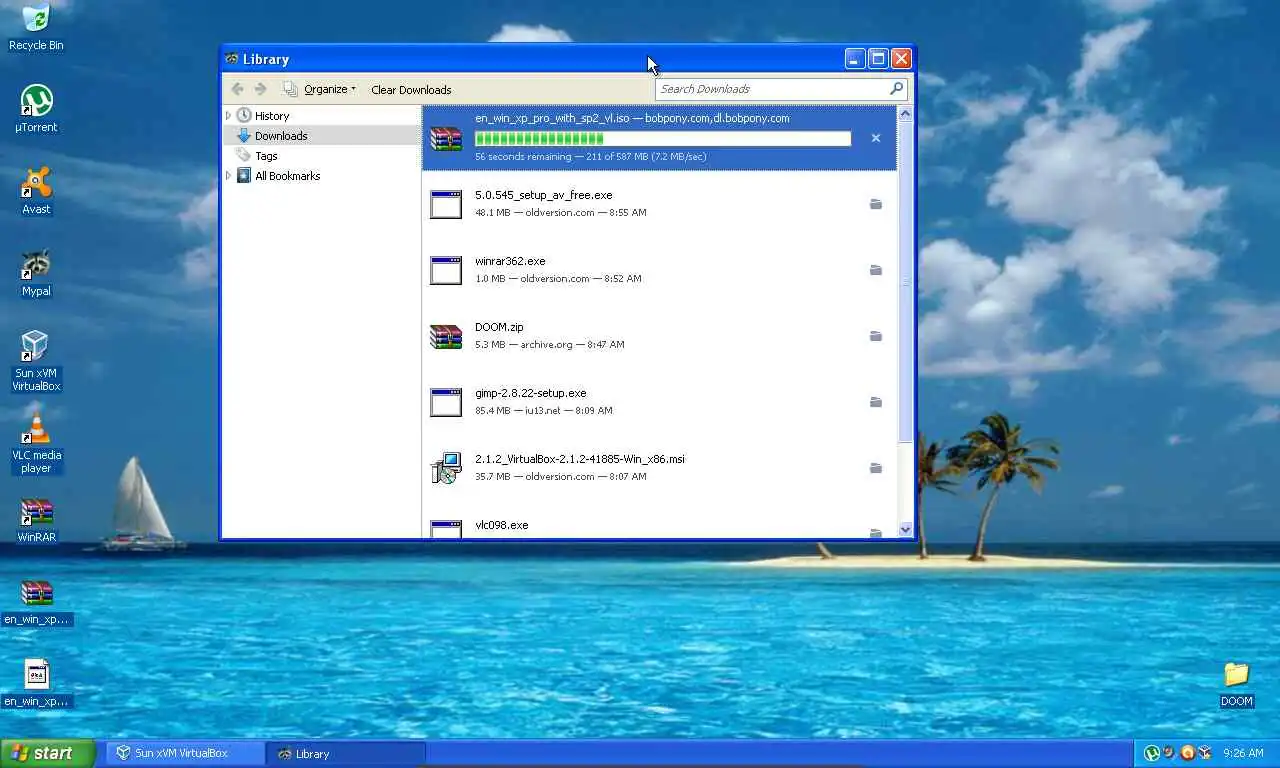1280x768 pixels.
Task: Select the 5.0.545_setup_av_free.exe download name
Action: pos(543,195)
